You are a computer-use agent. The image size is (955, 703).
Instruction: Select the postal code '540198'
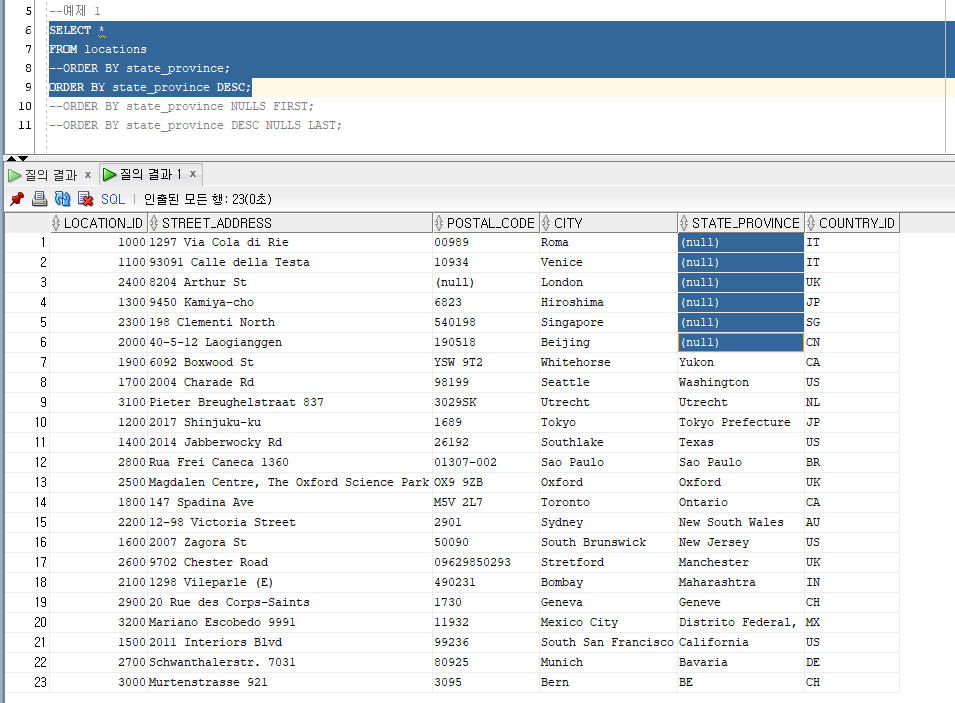click(485, 322)
